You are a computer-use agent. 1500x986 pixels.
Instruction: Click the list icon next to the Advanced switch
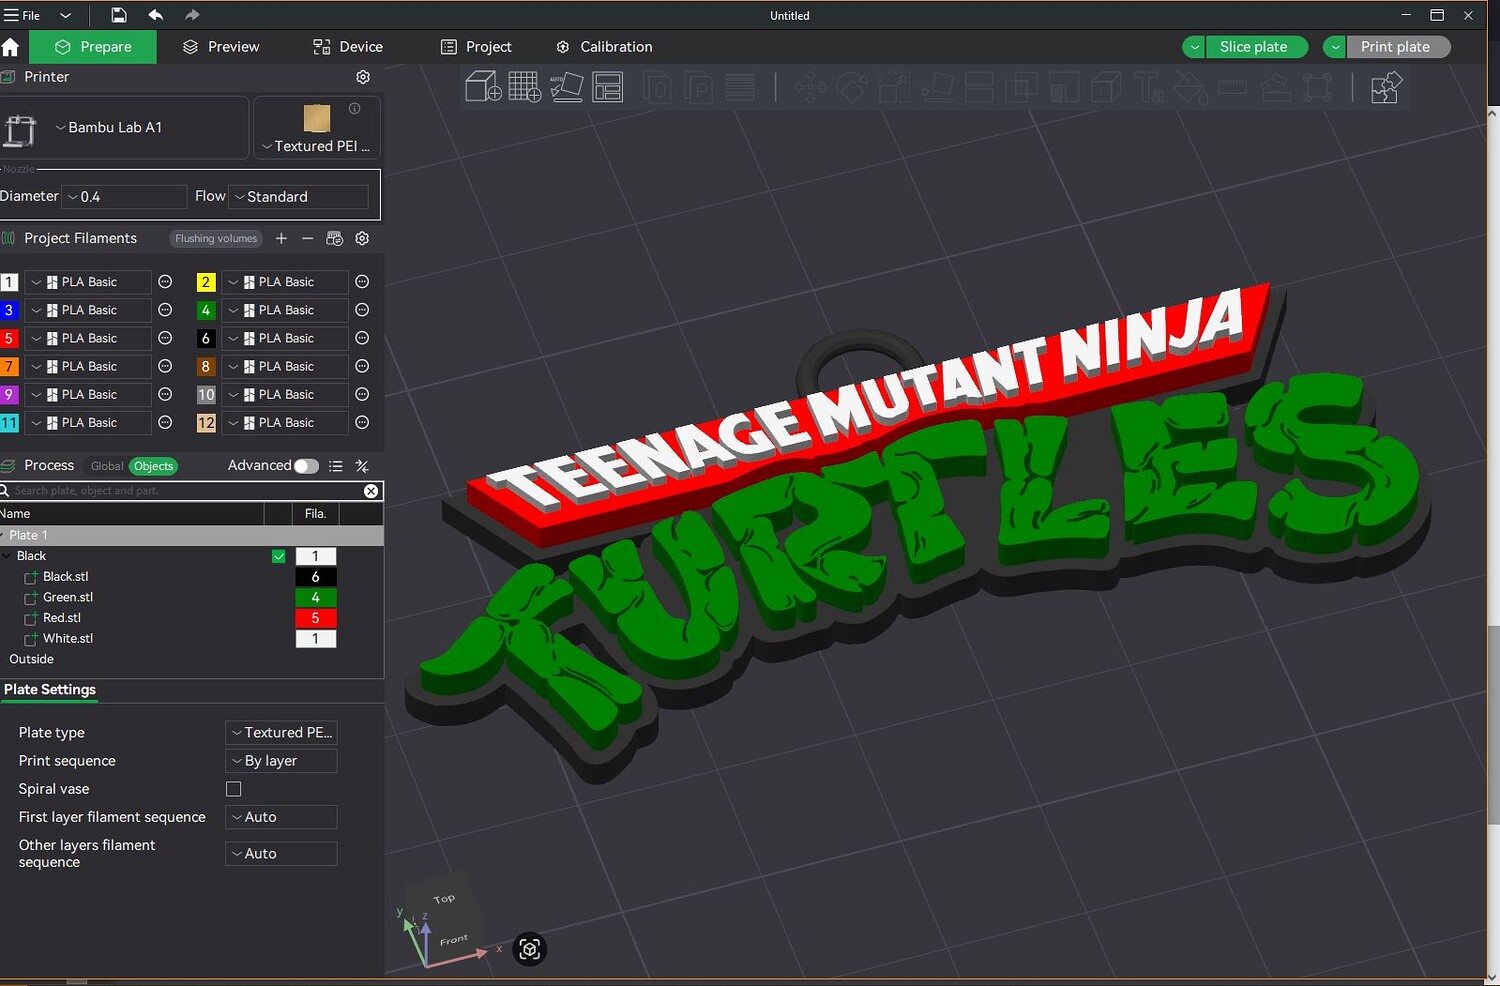point(336,466)
